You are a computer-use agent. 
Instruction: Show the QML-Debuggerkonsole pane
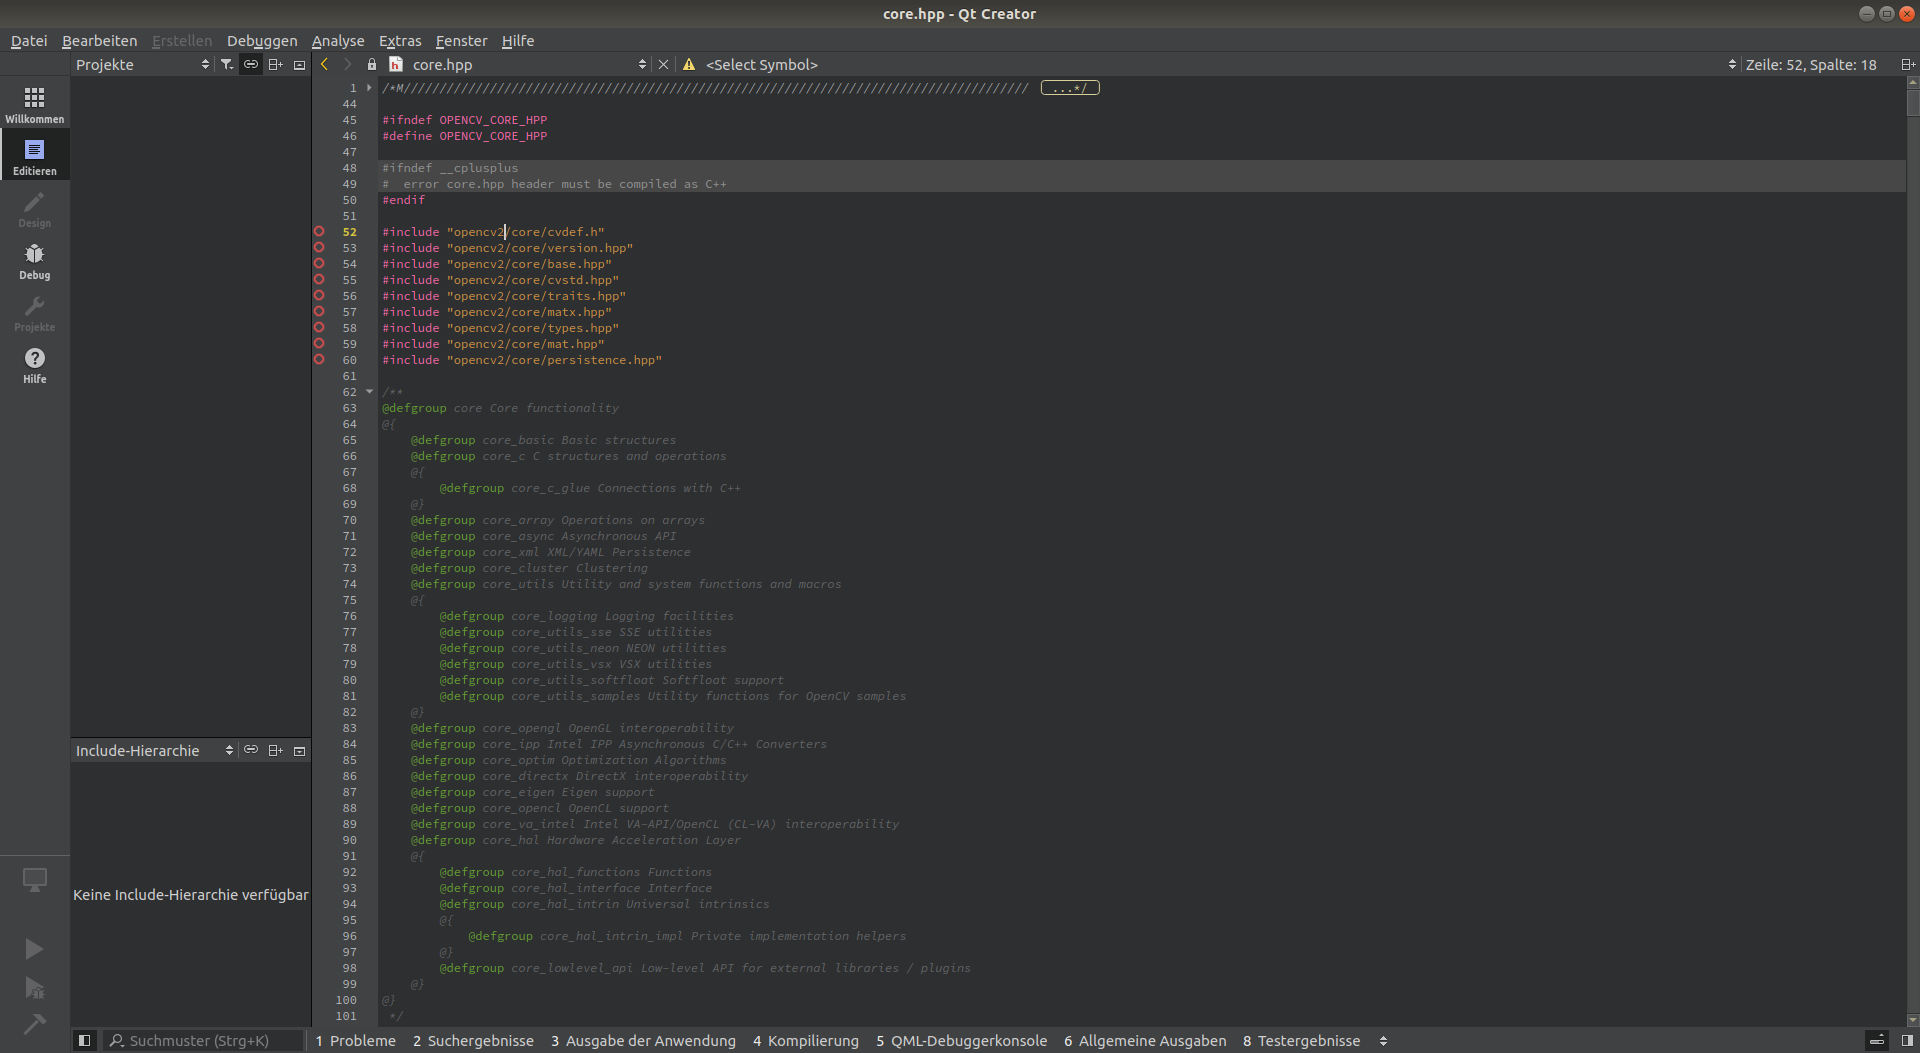(961, 1040)
